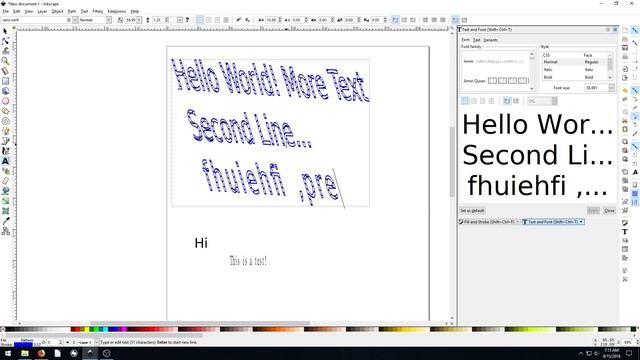Select the Eraser tool
640x360 pixels.
pyautogui.click(x=5, y=181)
